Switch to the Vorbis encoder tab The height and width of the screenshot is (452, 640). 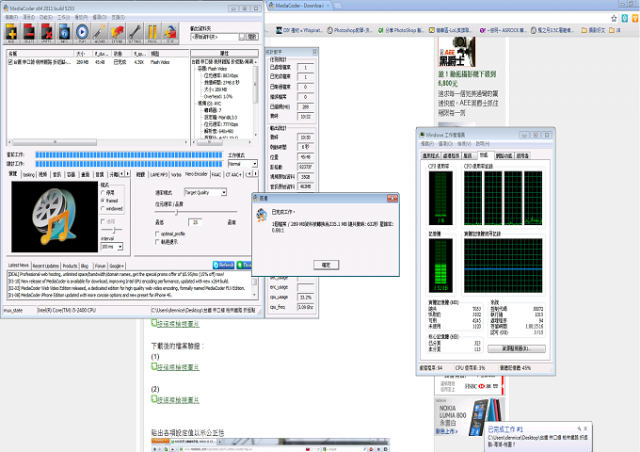pyautogui.click(x=176, y=174)
